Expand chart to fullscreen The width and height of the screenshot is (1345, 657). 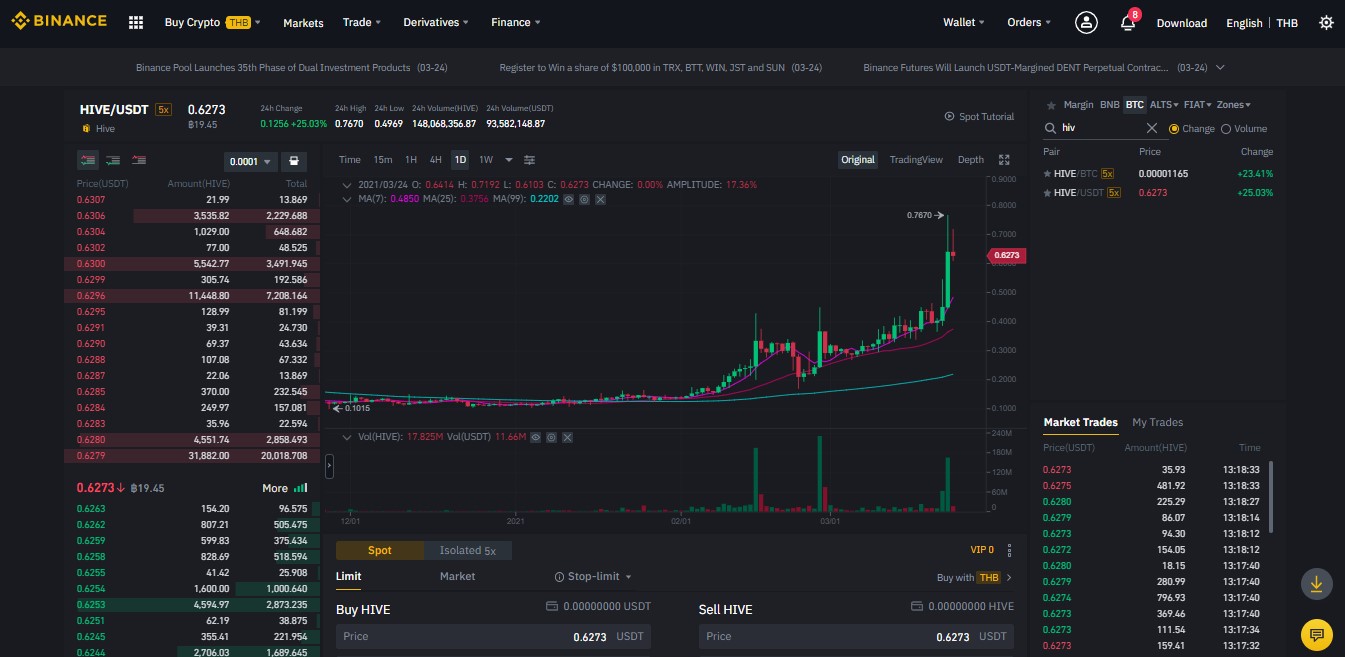[x=1004, y=160]
